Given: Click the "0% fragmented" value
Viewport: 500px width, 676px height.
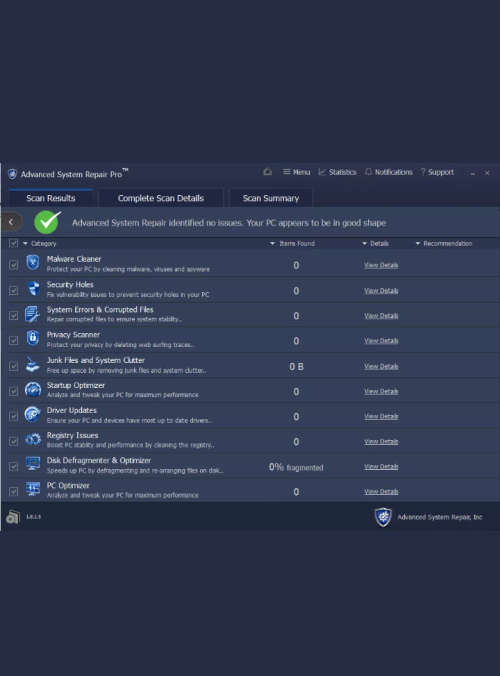Looking at the screenshot, I should point(296,467).
